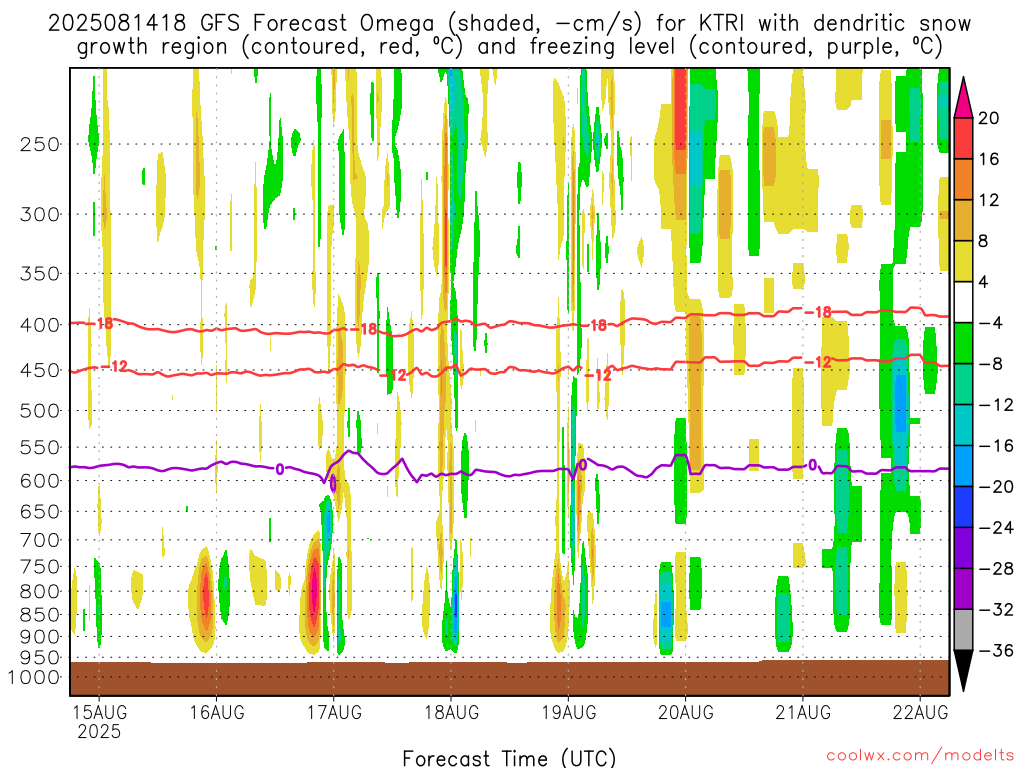The image size is (1024, 768).
Task: Click the second line of the chart title
Action: pos(509,47)
